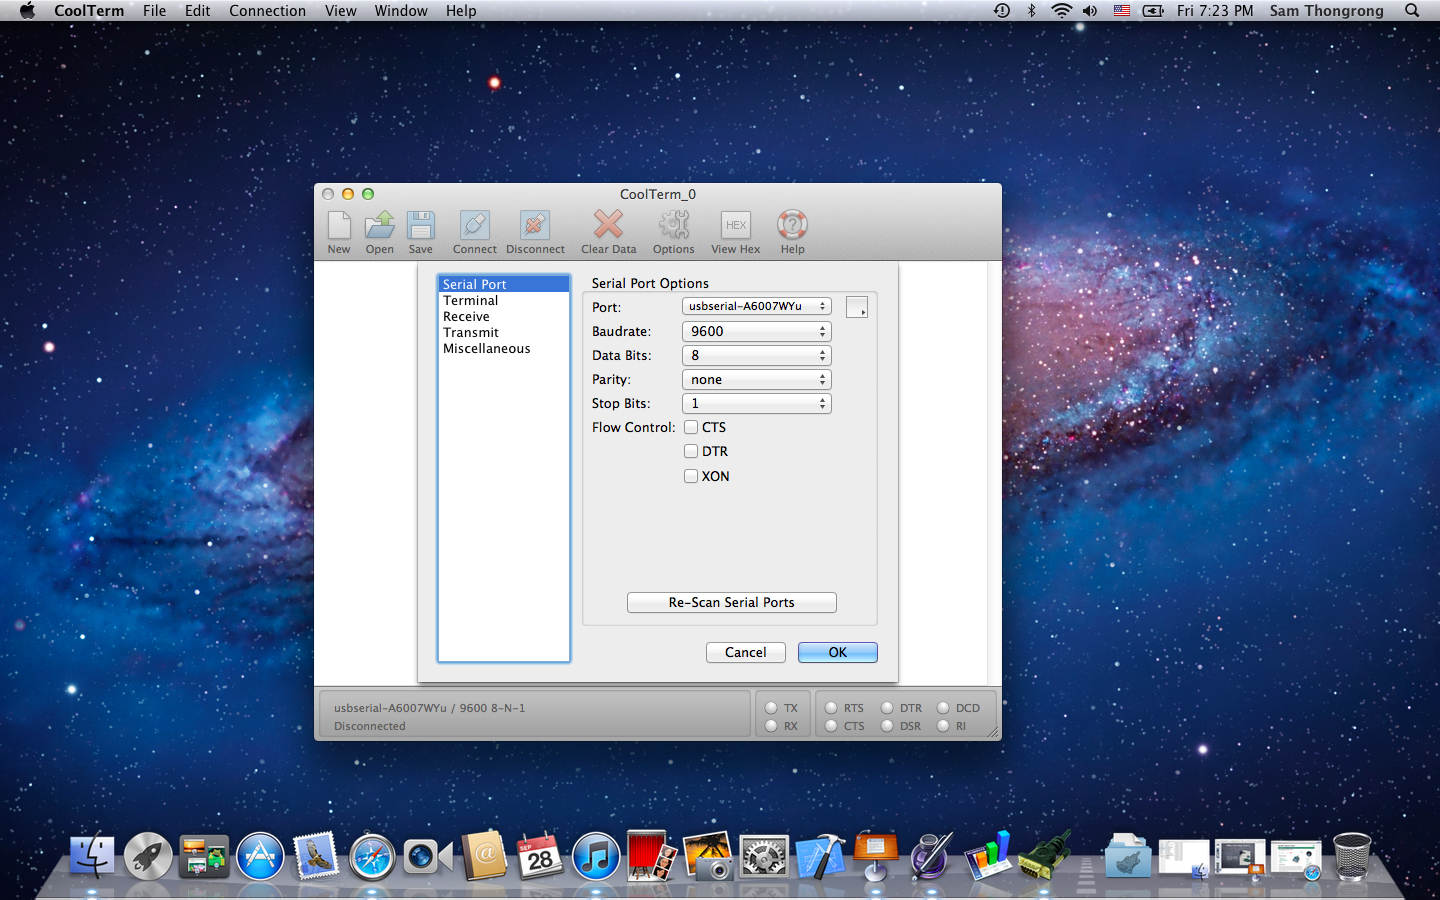This screenshot has width=1440, height=900.
Task: Open App Store from the dock
Action: 260,857
